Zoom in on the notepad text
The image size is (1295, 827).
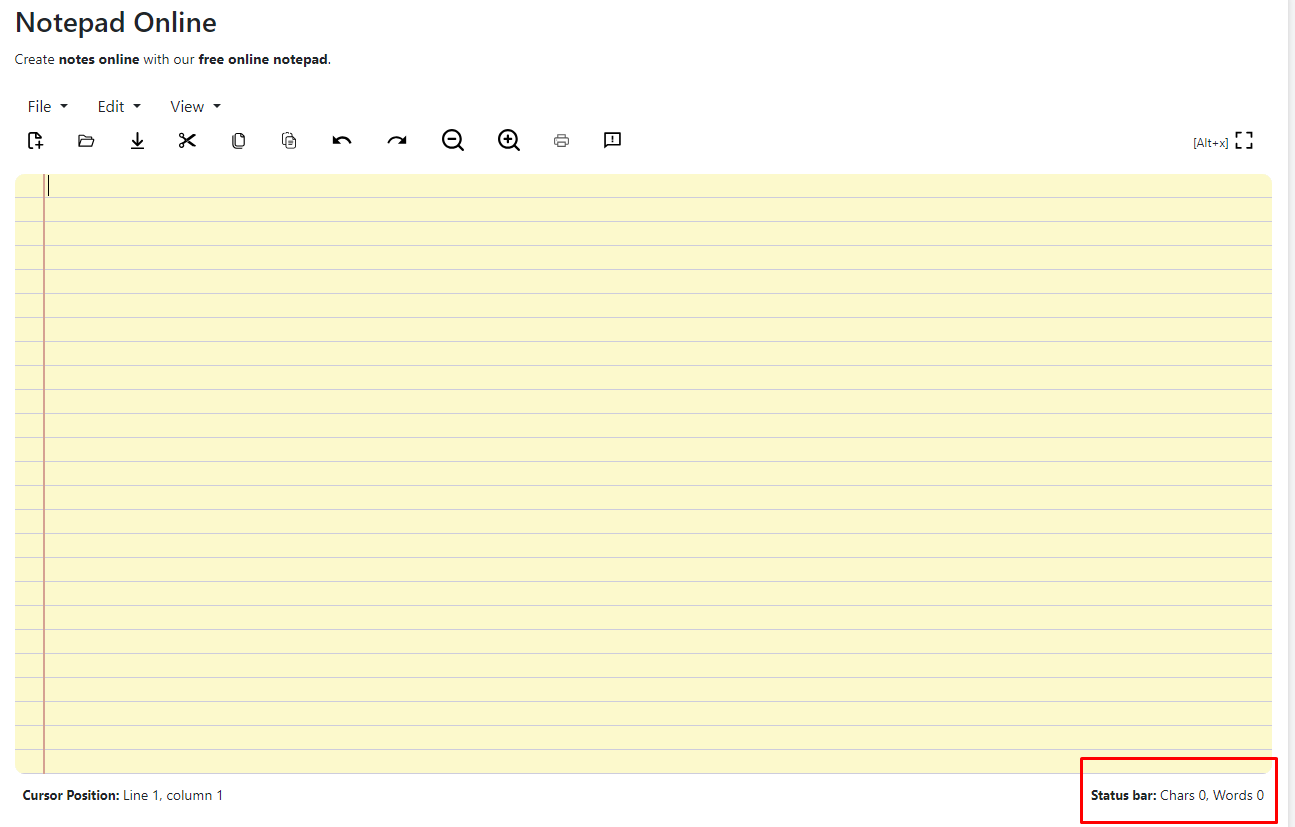point(508,140)
